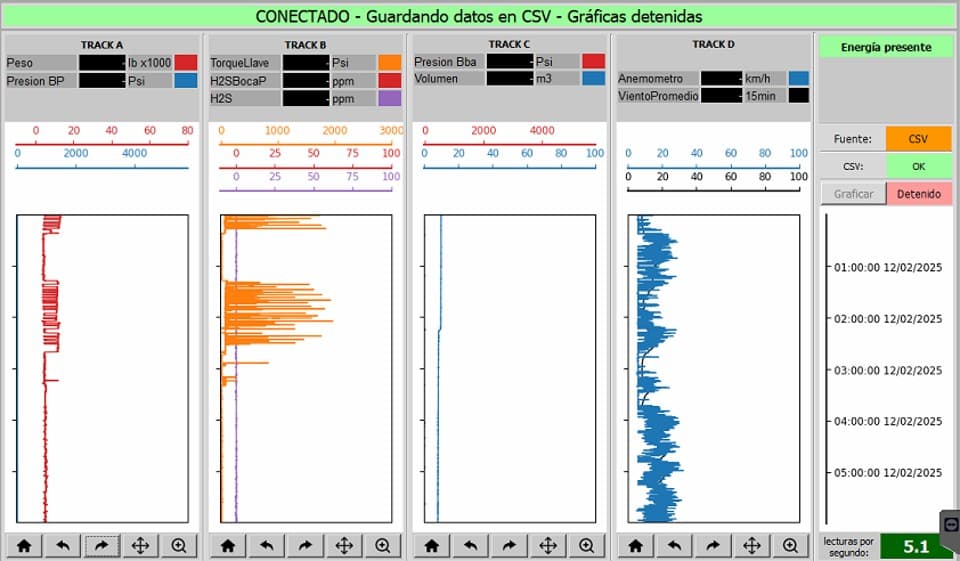
Task: Click the Energía presente indicator
Action: [886, 47]
